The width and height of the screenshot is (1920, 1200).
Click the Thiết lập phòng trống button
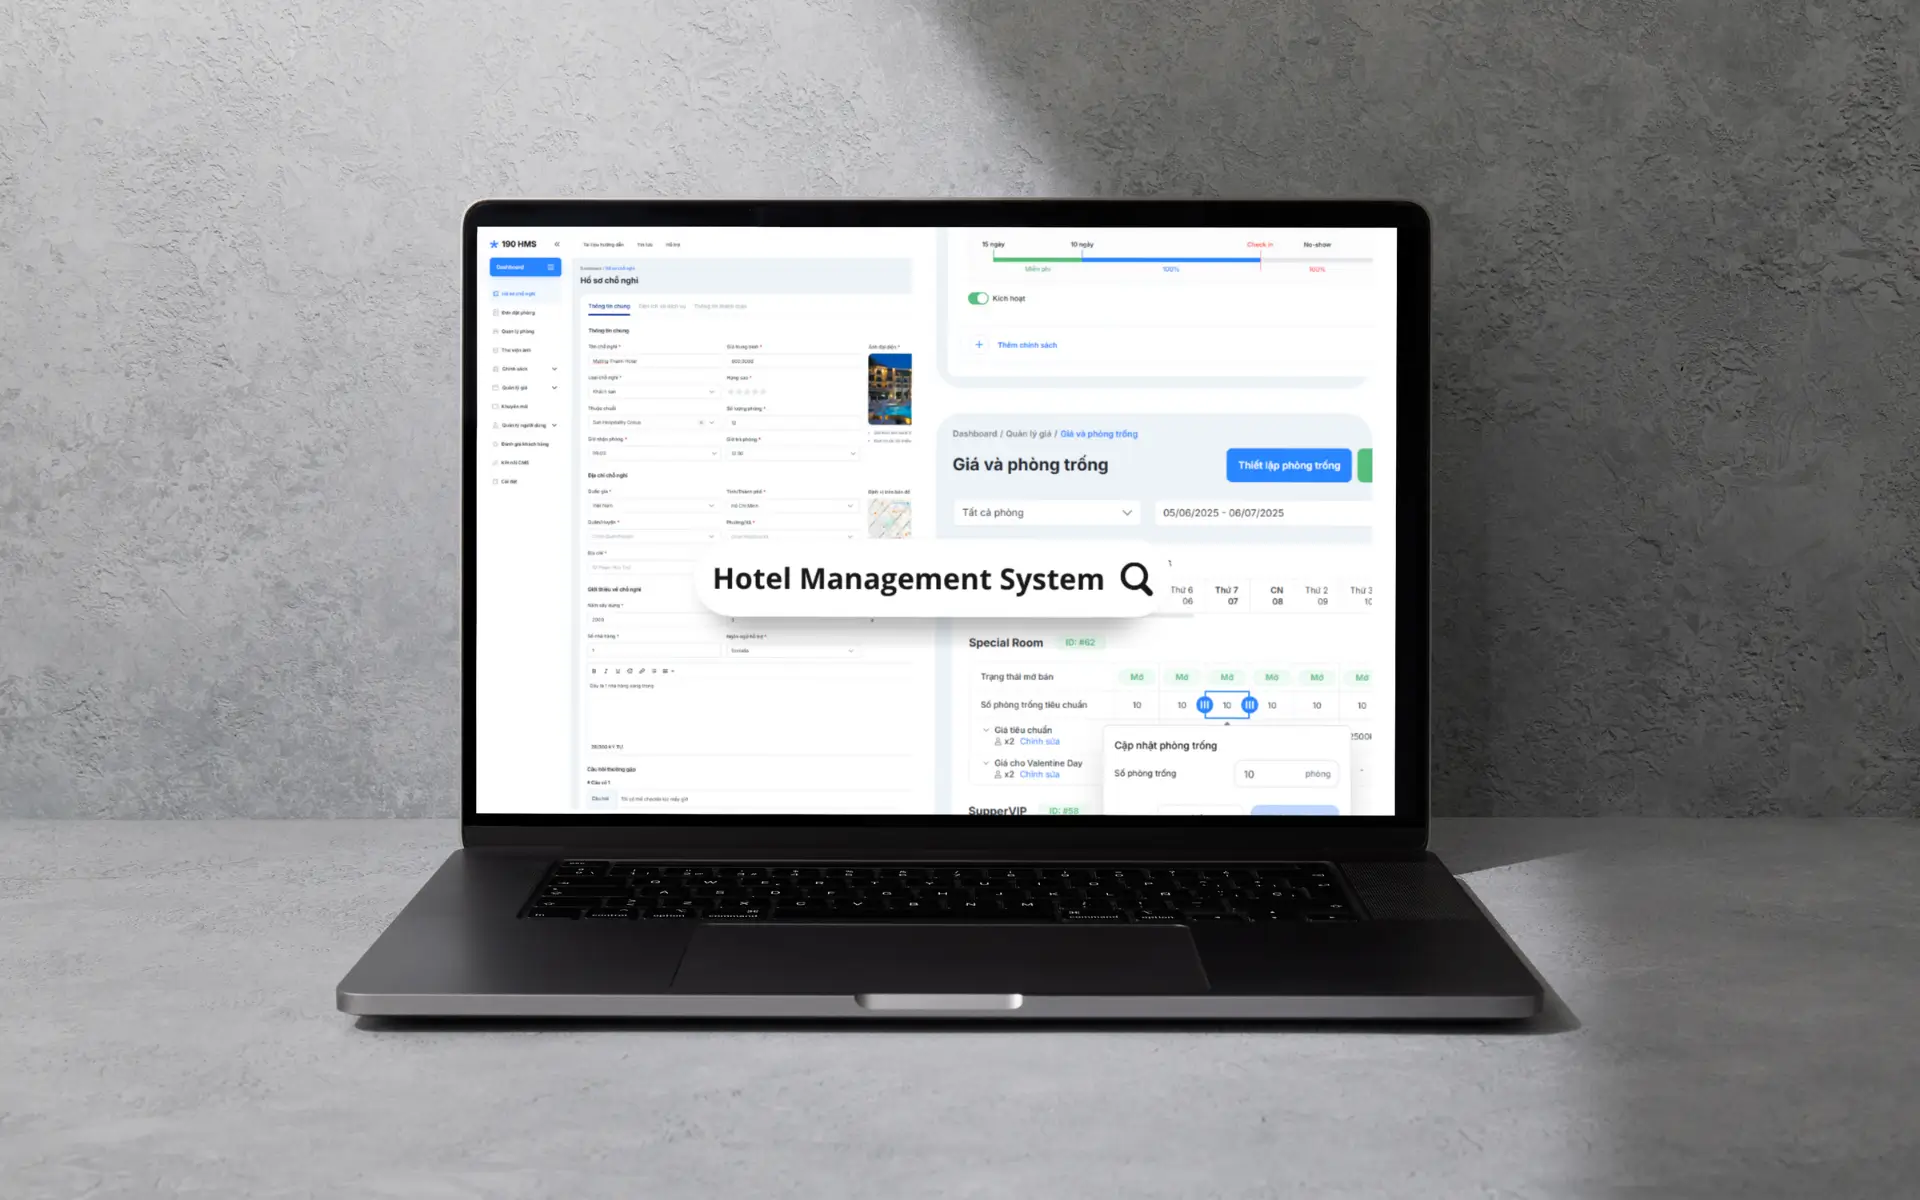1288,465
